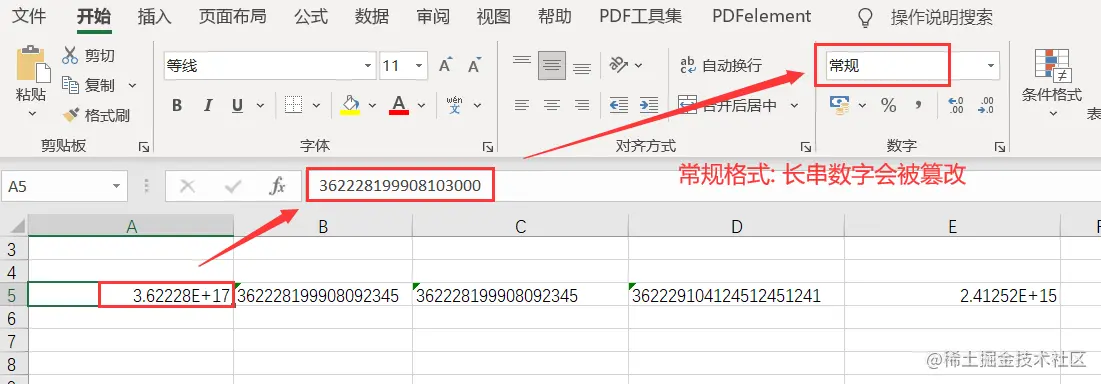Open clipboard pane dialog launcher
This screenshot has height=384, width=1101.
[144, 147]
